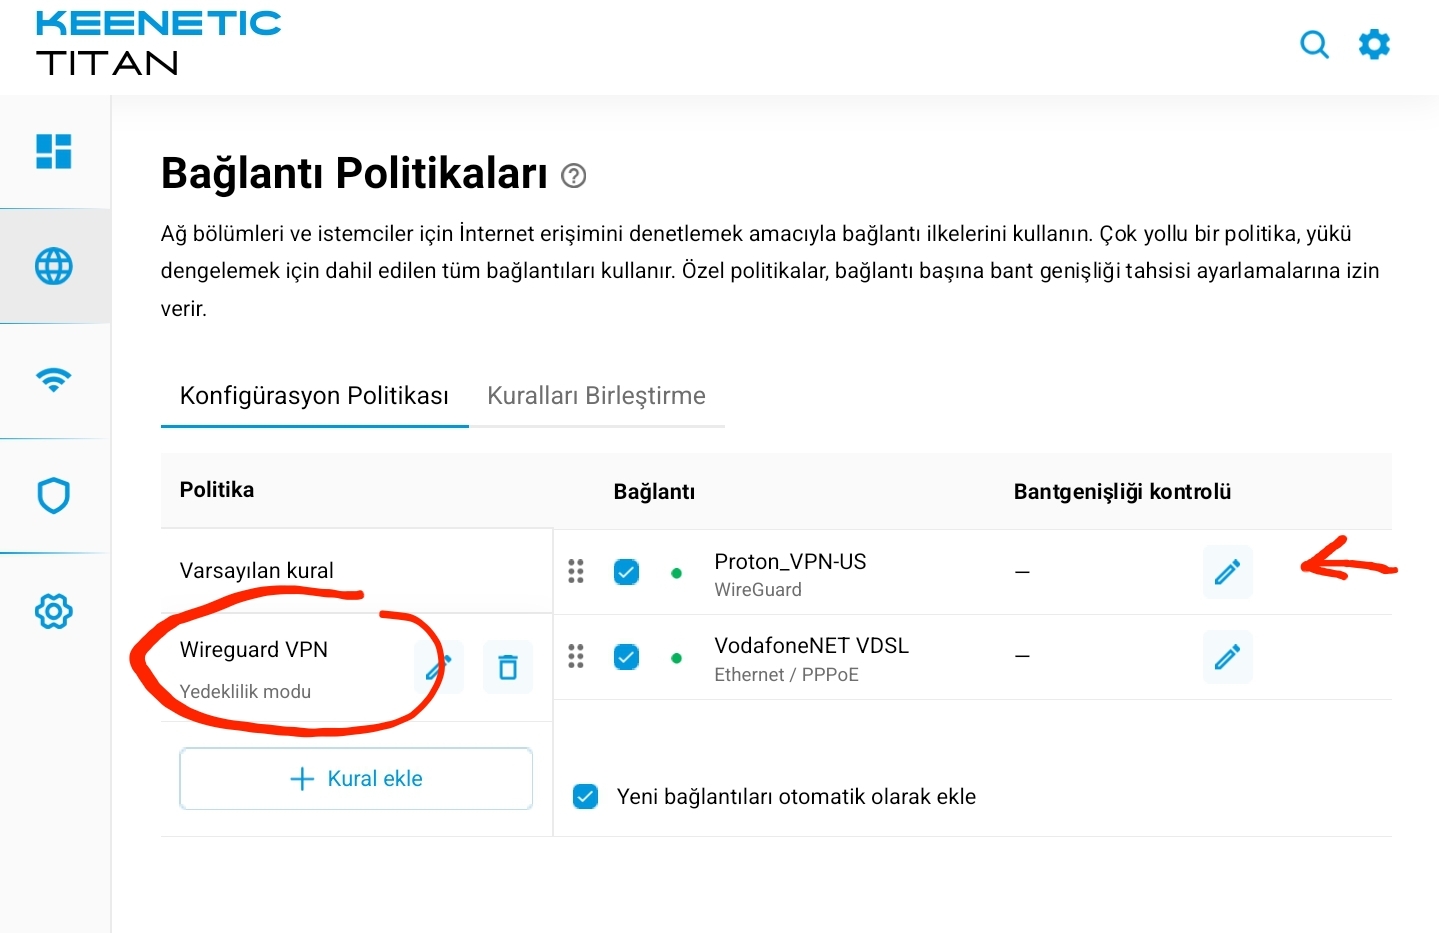Select the Konfigürasyon Politikası tab

(x=314, y=396)
